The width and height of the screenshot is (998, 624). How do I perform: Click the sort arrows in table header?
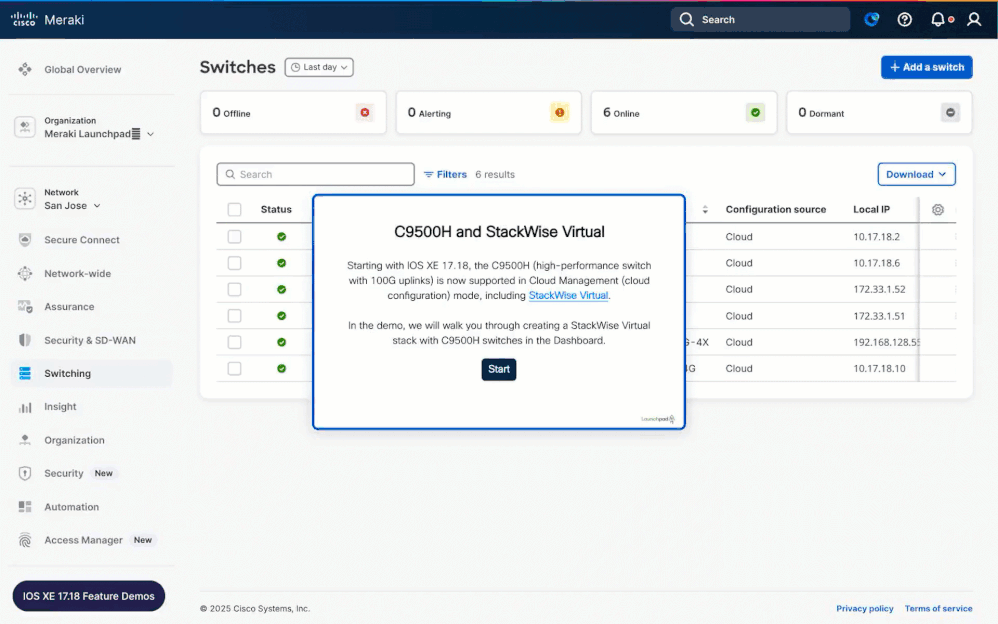(705, 209)
